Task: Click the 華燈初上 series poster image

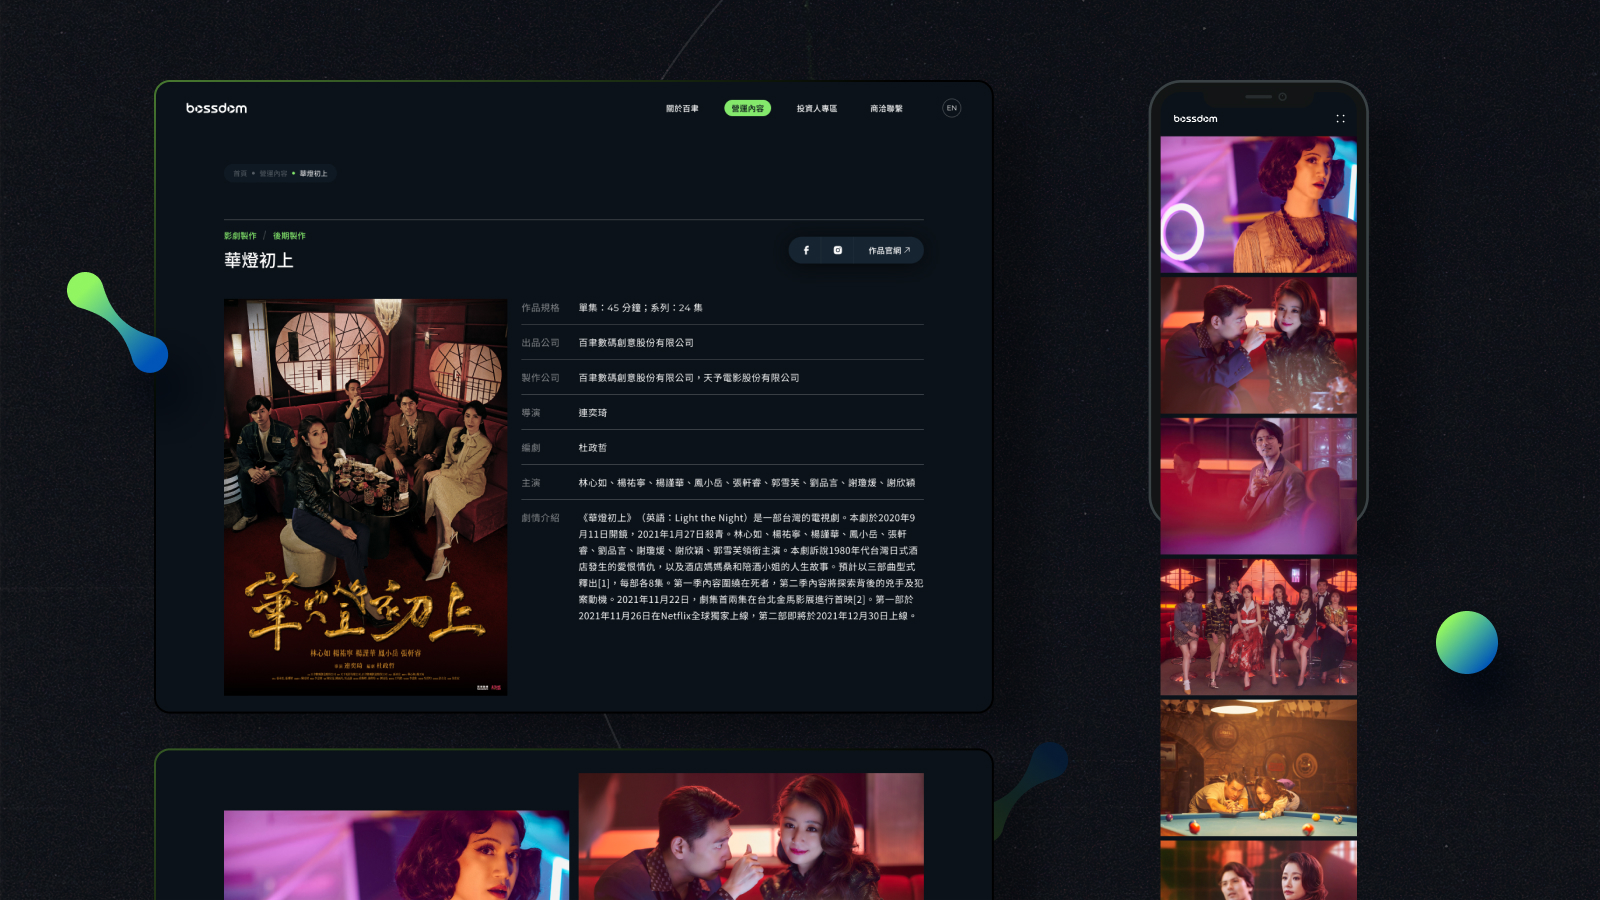Action: pyautogui.click(x=365, y=497)
